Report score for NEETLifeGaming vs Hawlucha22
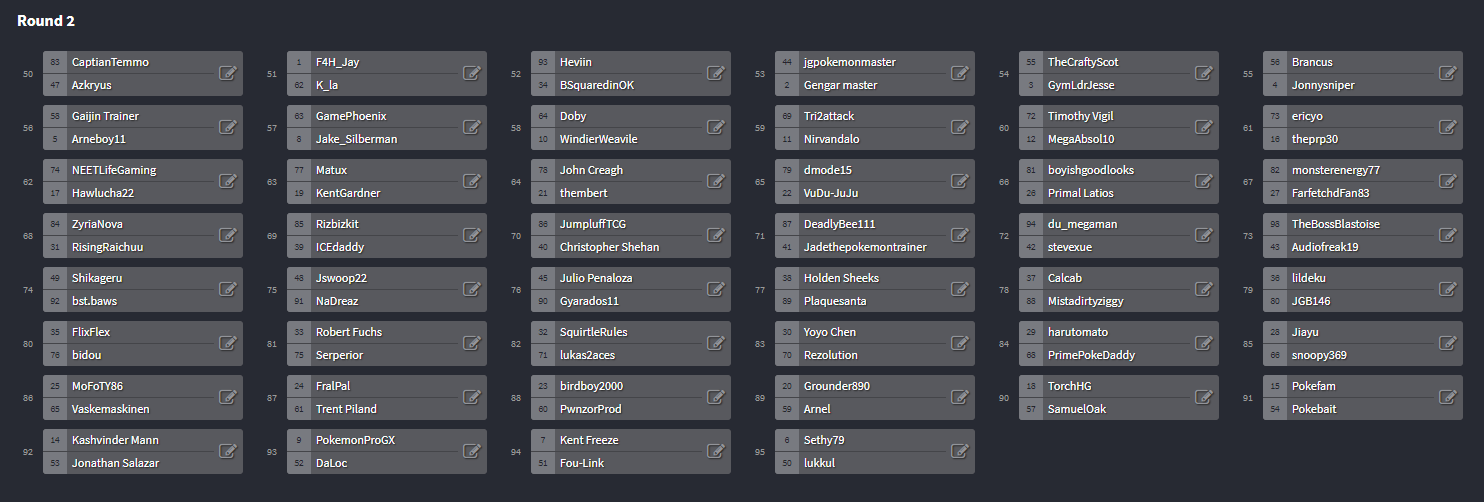The height and width of the screenshot is (502, 1484). [228, 181]
